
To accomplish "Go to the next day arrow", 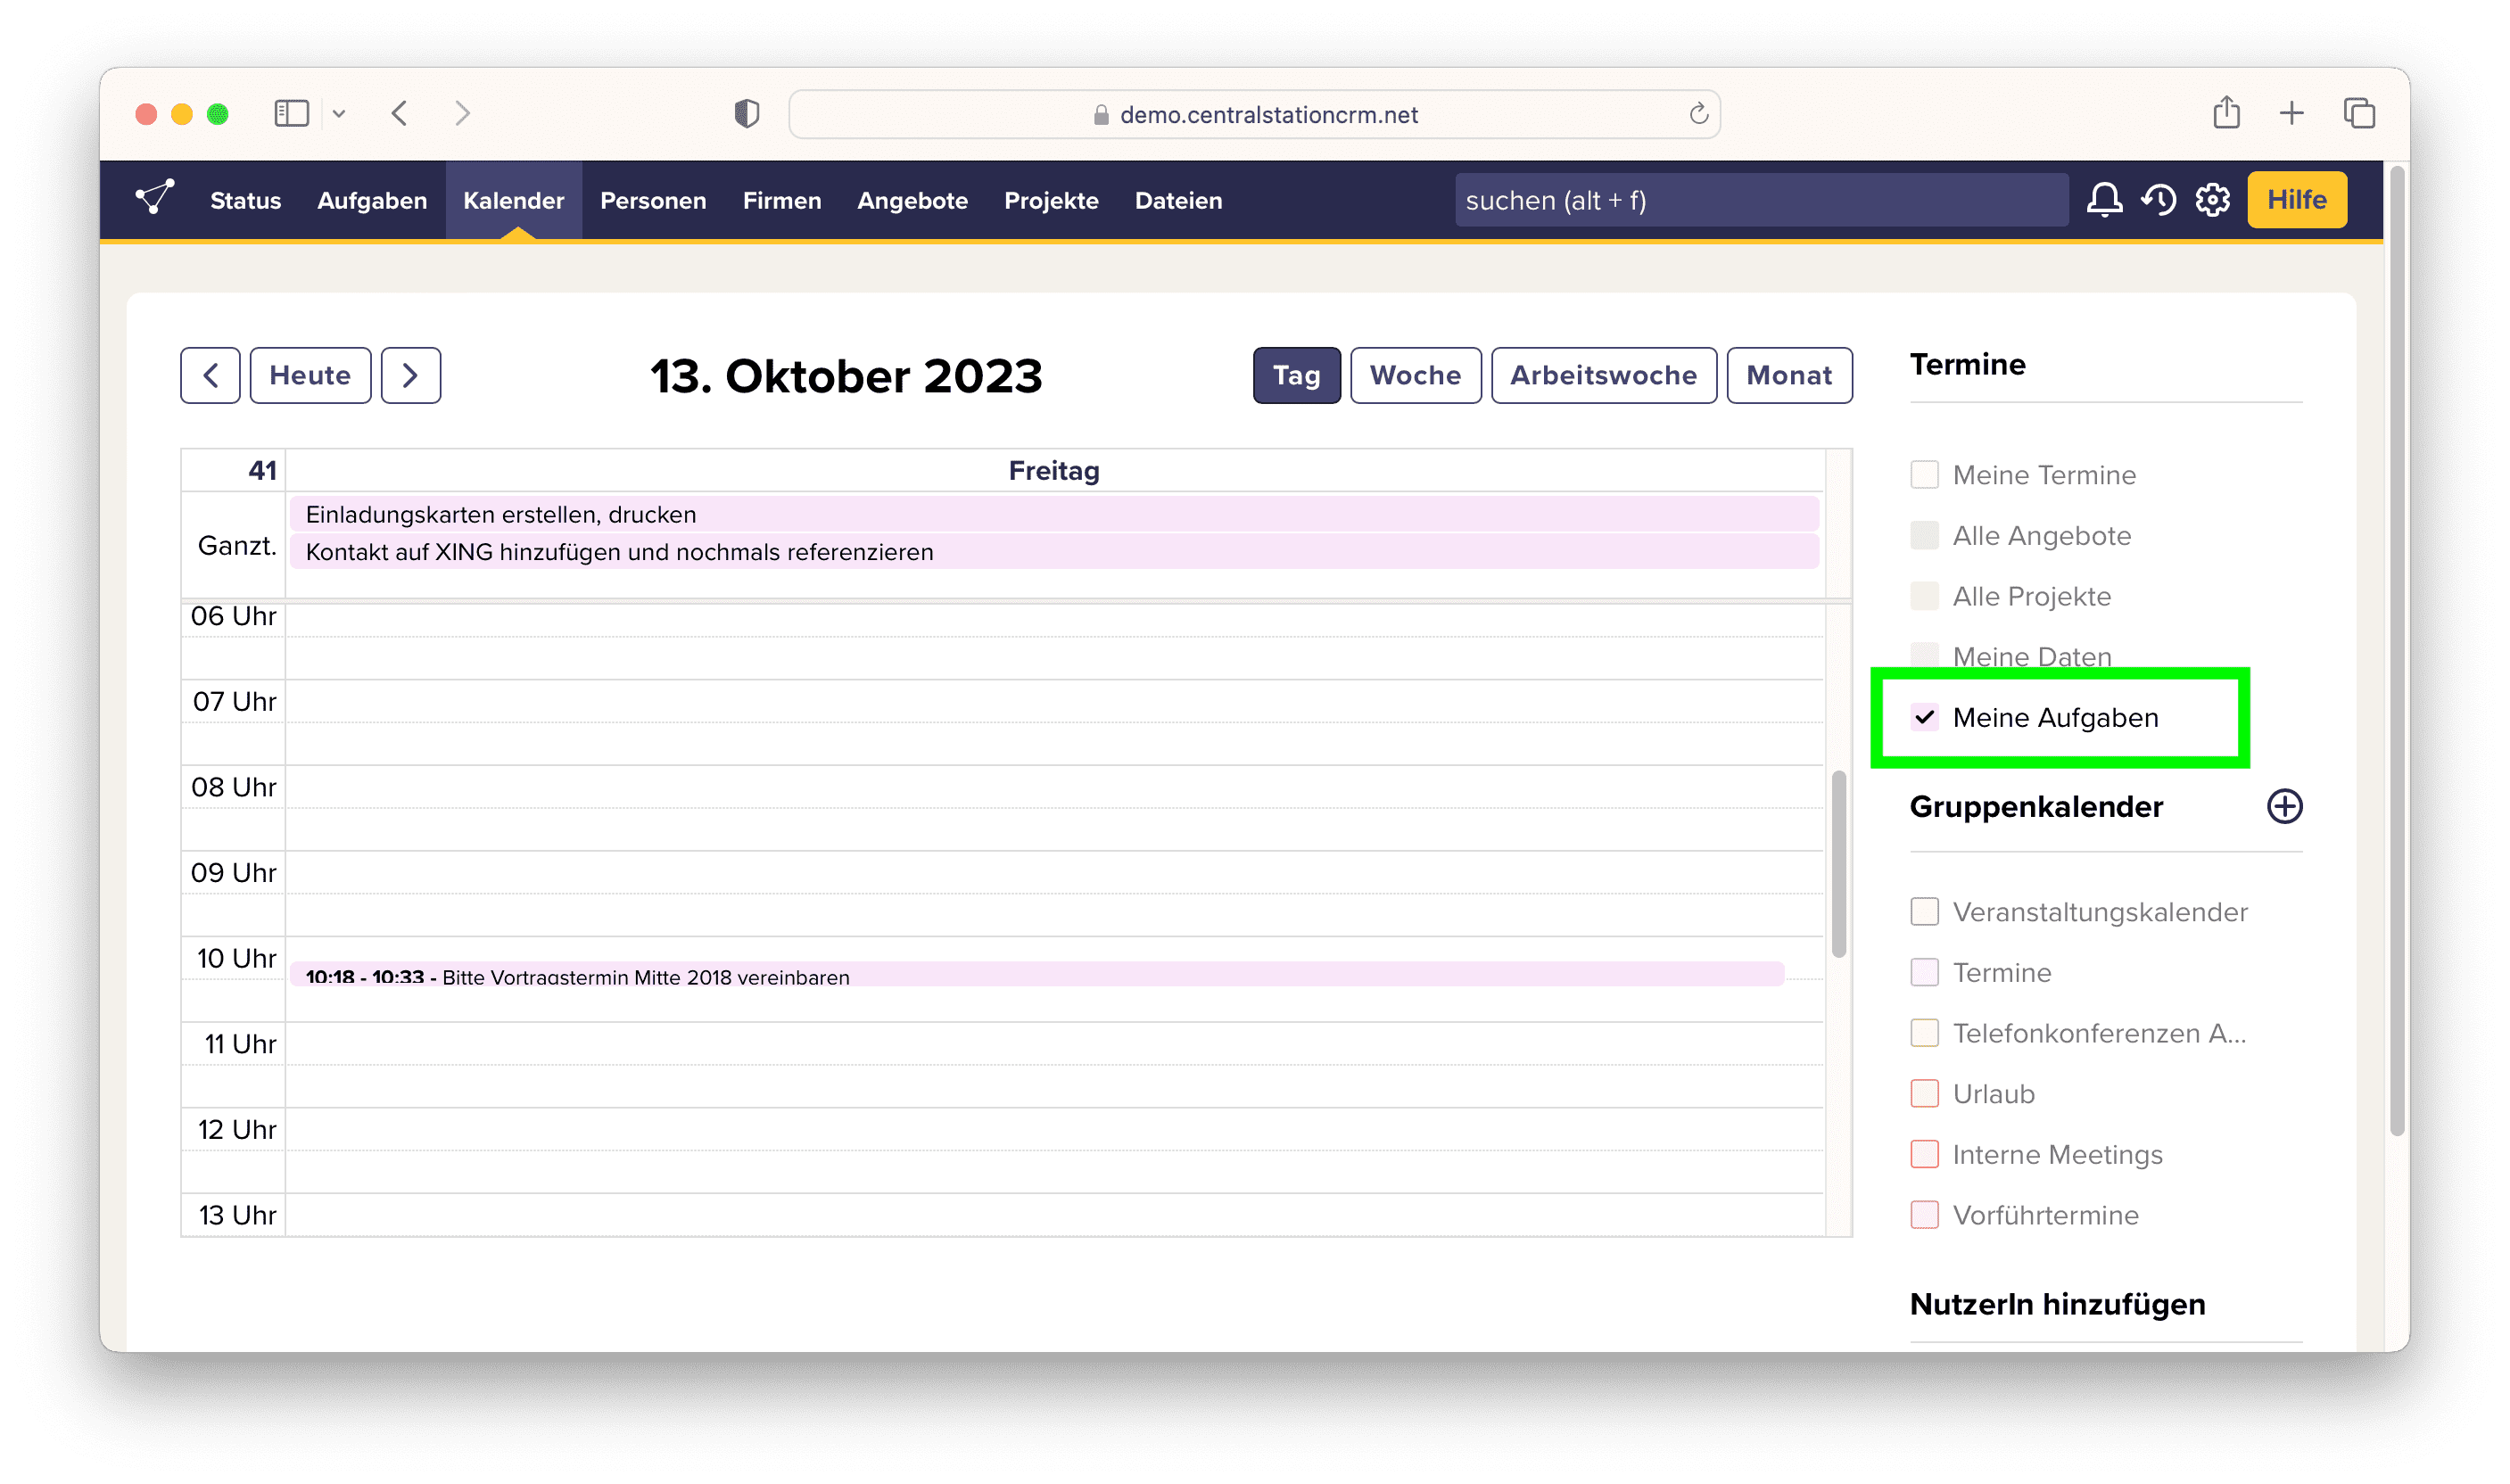I will [410, 375].
